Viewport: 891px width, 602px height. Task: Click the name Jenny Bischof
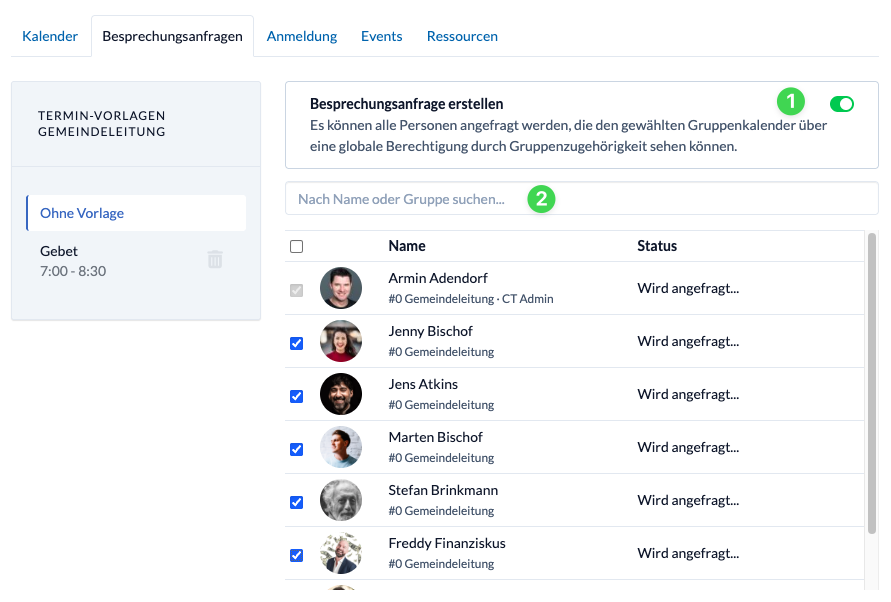(x=430, y=331)
